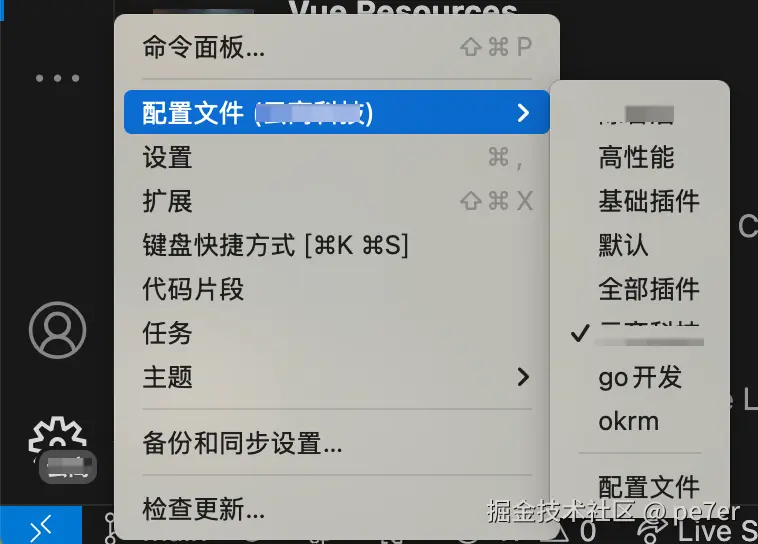Expand the 主题 submenu arrow
Viewport: 758px width, 544px height.
(x=523, y=377)
